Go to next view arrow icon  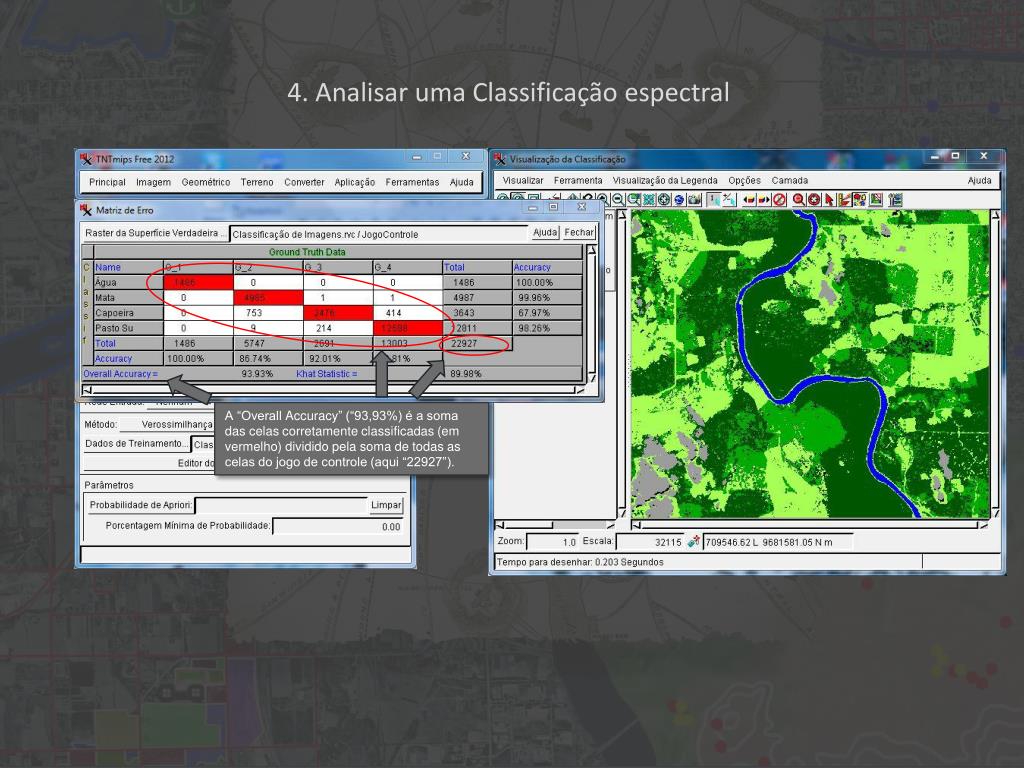click(x=763, y=199)
